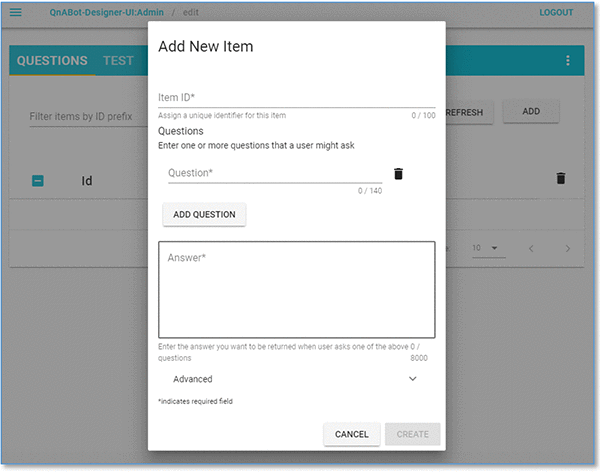
Task: Focus the Filter items by ID prefix field
Action: pyautogui.click(x=88, y=116)
